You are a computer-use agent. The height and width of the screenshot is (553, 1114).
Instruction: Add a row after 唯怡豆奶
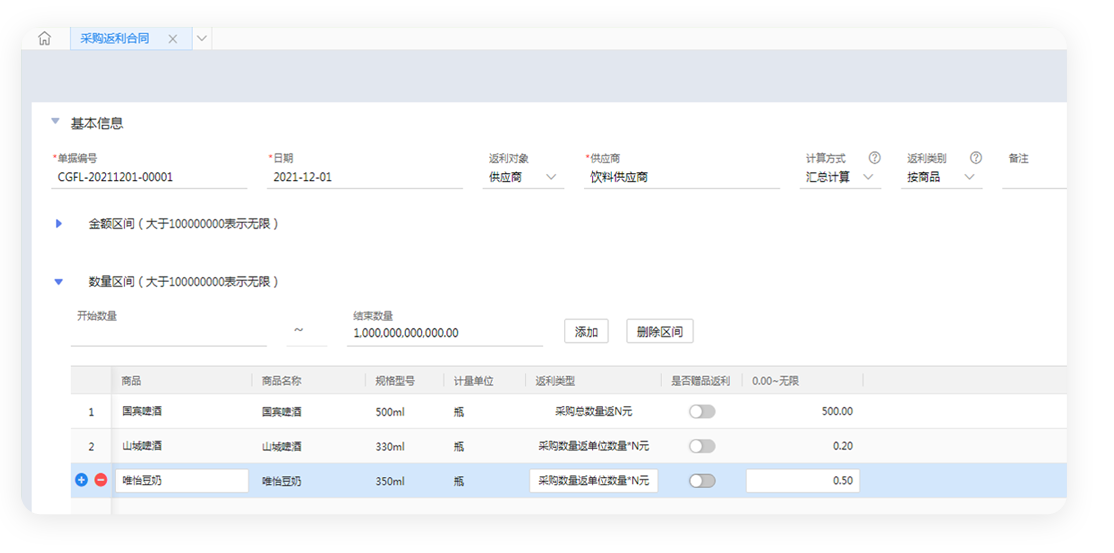click(x=81, y=480)
